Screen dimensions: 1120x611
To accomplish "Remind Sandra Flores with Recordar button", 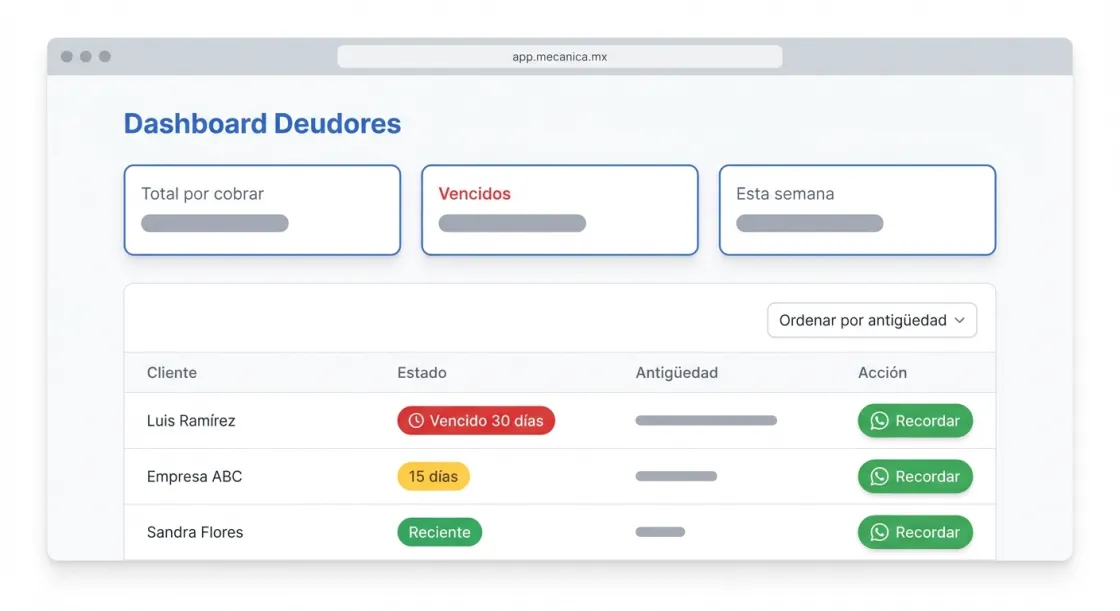I will pos(915,532).
